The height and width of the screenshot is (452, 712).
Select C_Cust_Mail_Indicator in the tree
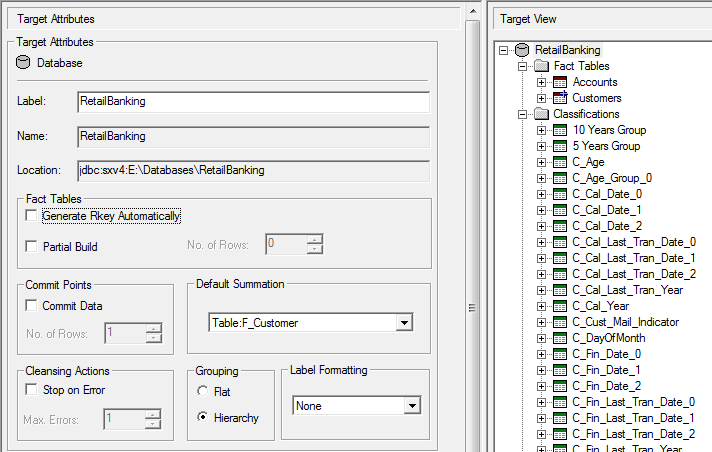625,322
